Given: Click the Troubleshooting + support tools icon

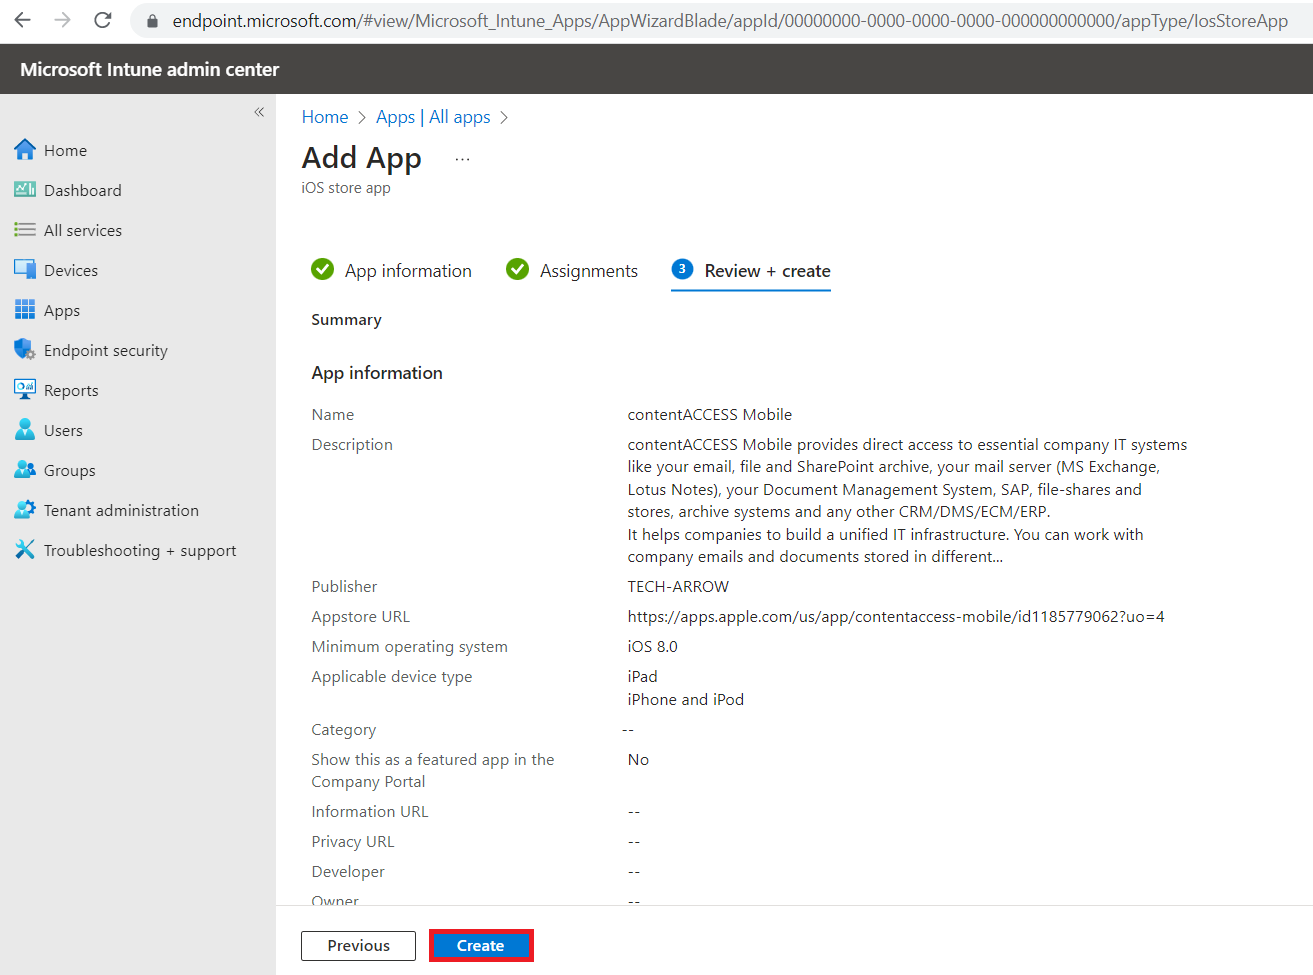Looking at the screenshot, I should [x=25, y=550].
